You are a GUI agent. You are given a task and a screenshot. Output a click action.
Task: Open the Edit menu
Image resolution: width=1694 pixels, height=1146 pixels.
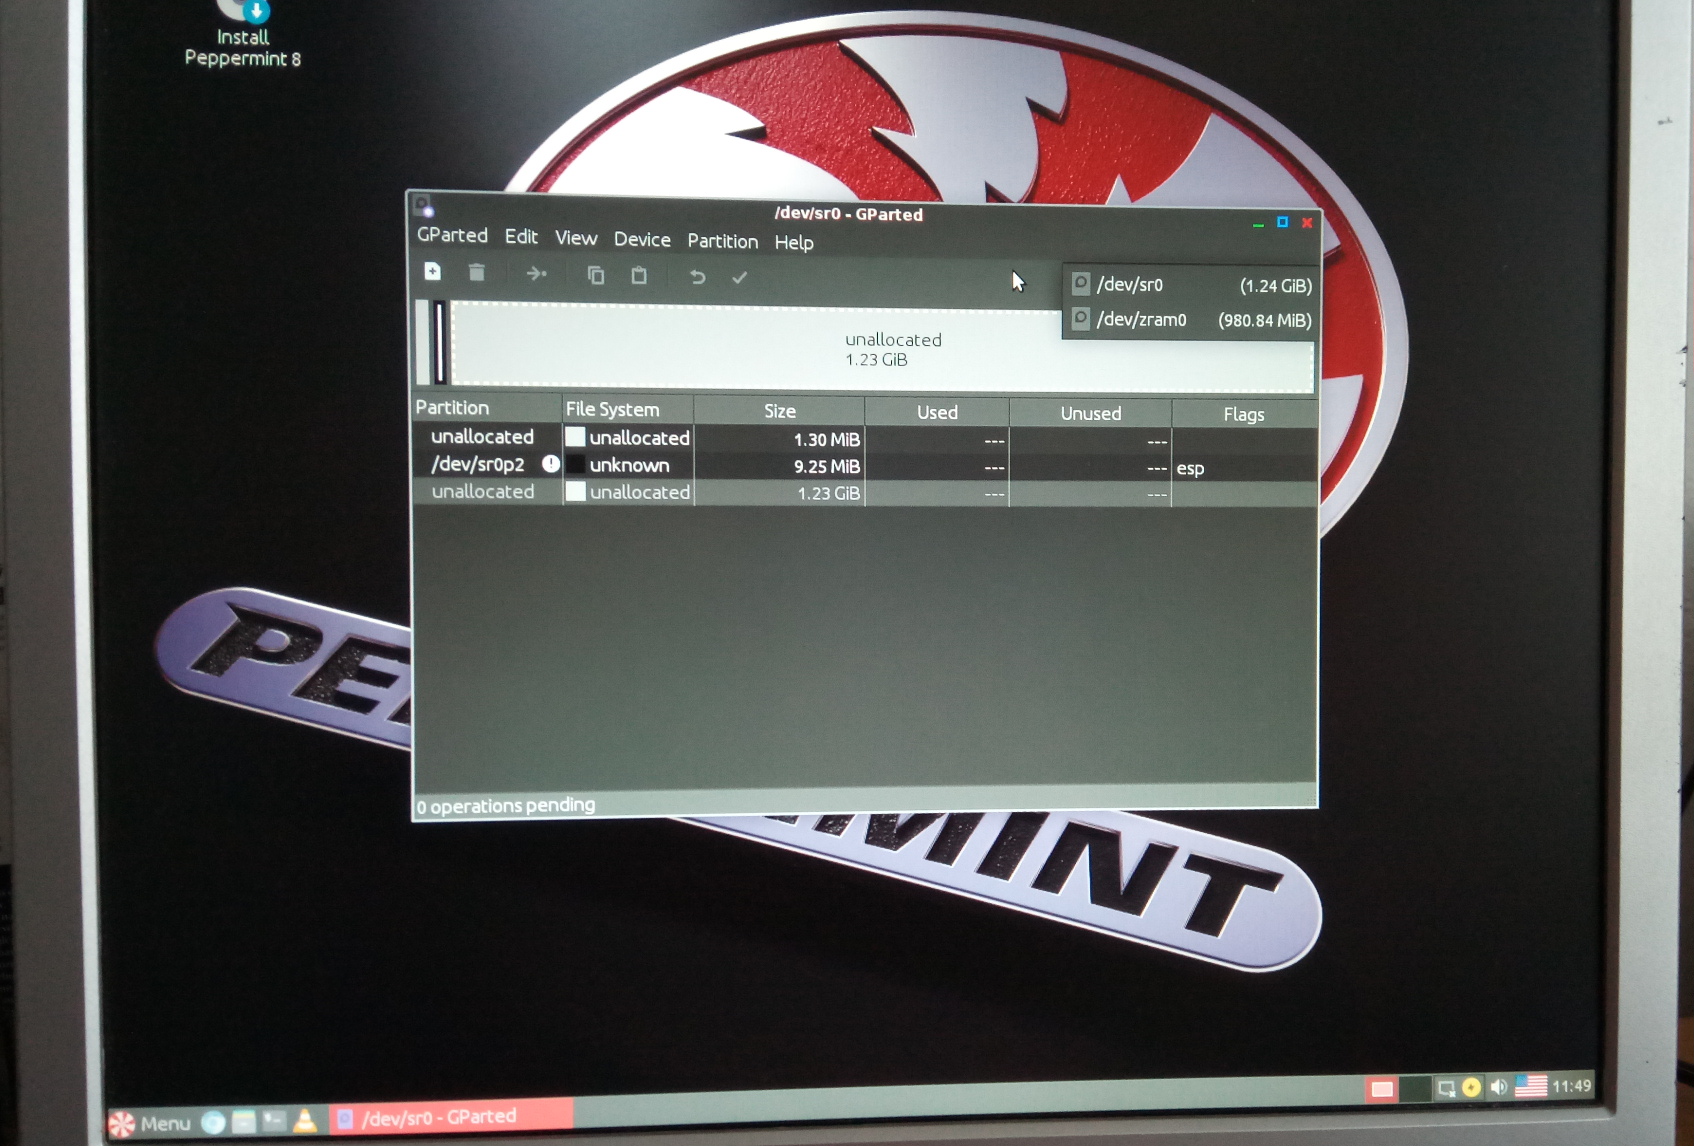pos(521,237)
